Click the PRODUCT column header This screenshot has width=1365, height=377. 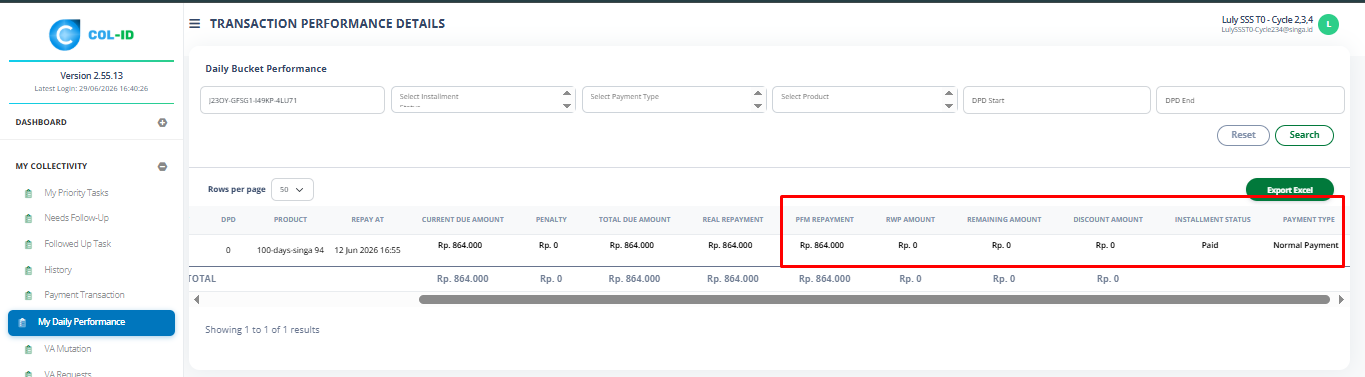tap(290, 219)
